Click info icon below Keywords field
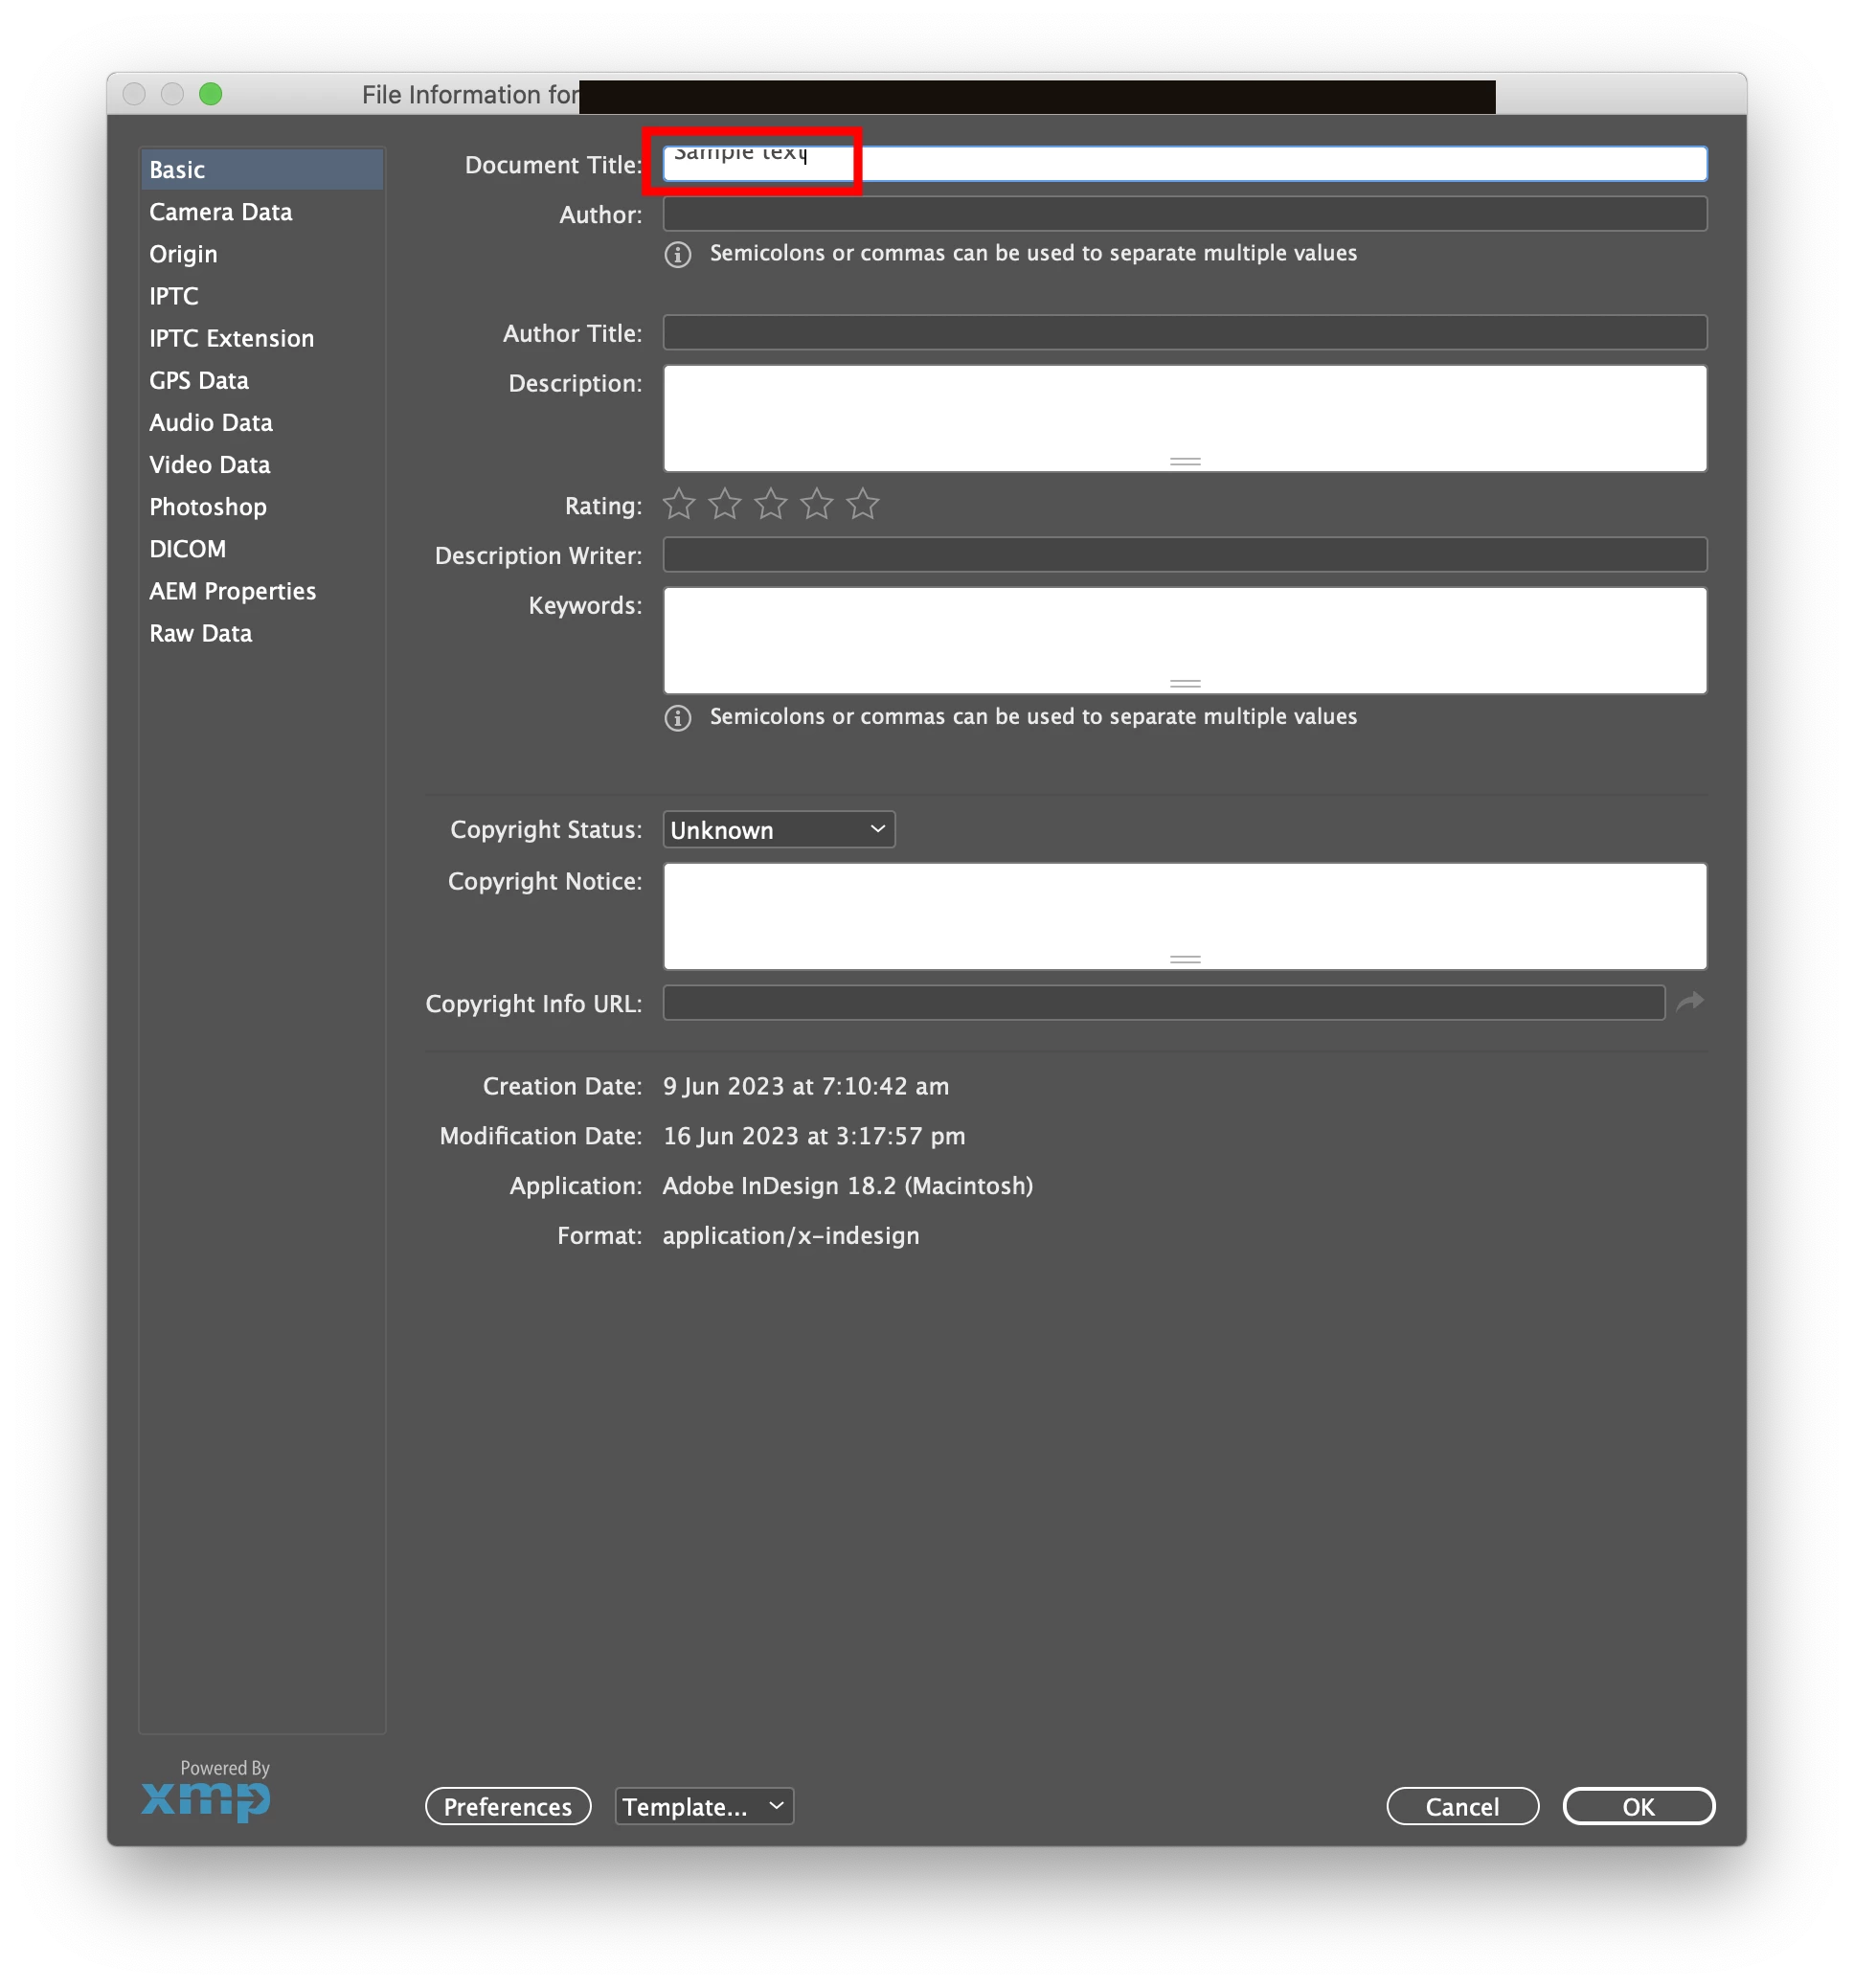Image resolution: width=1854 pixels, height=1988 pixels. [678, 718]
